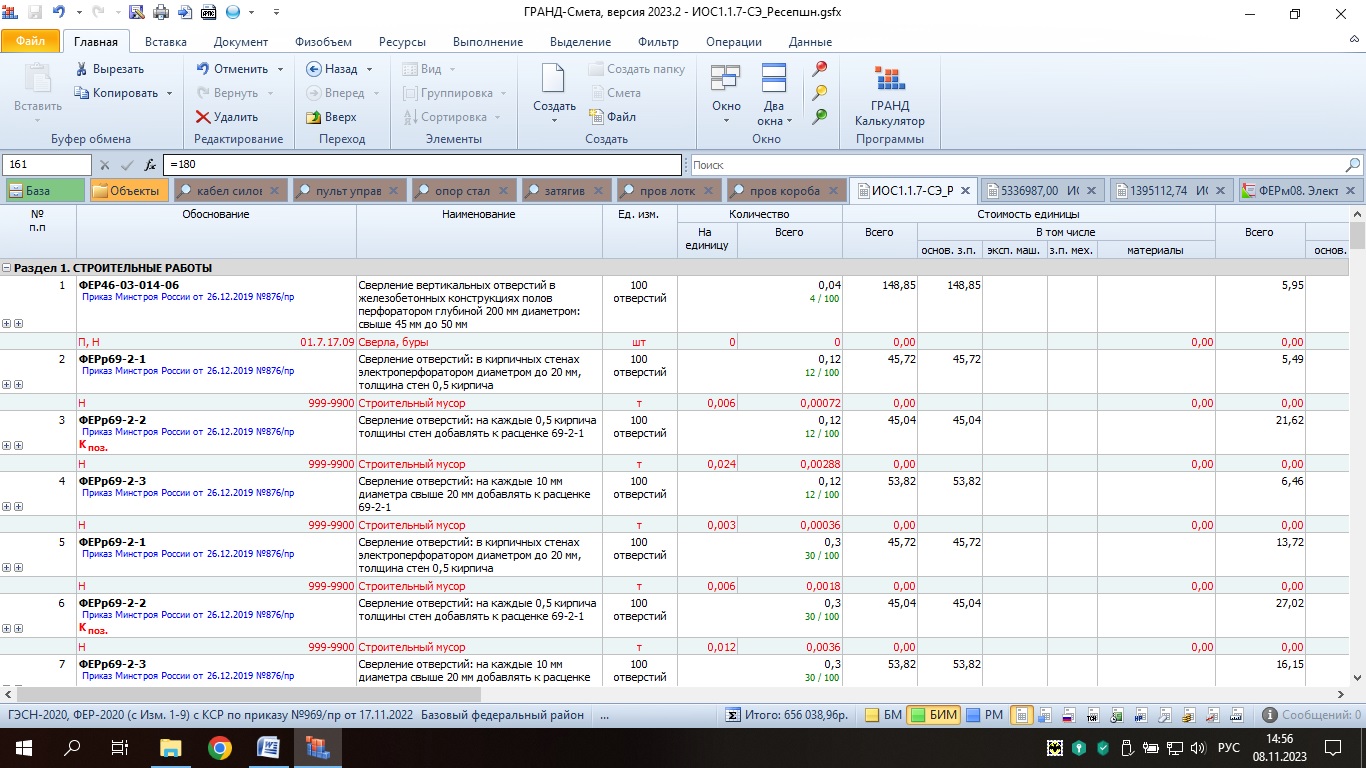Click the green pin marker icon
The image size is (1366, 768).
tap(820, 116)
